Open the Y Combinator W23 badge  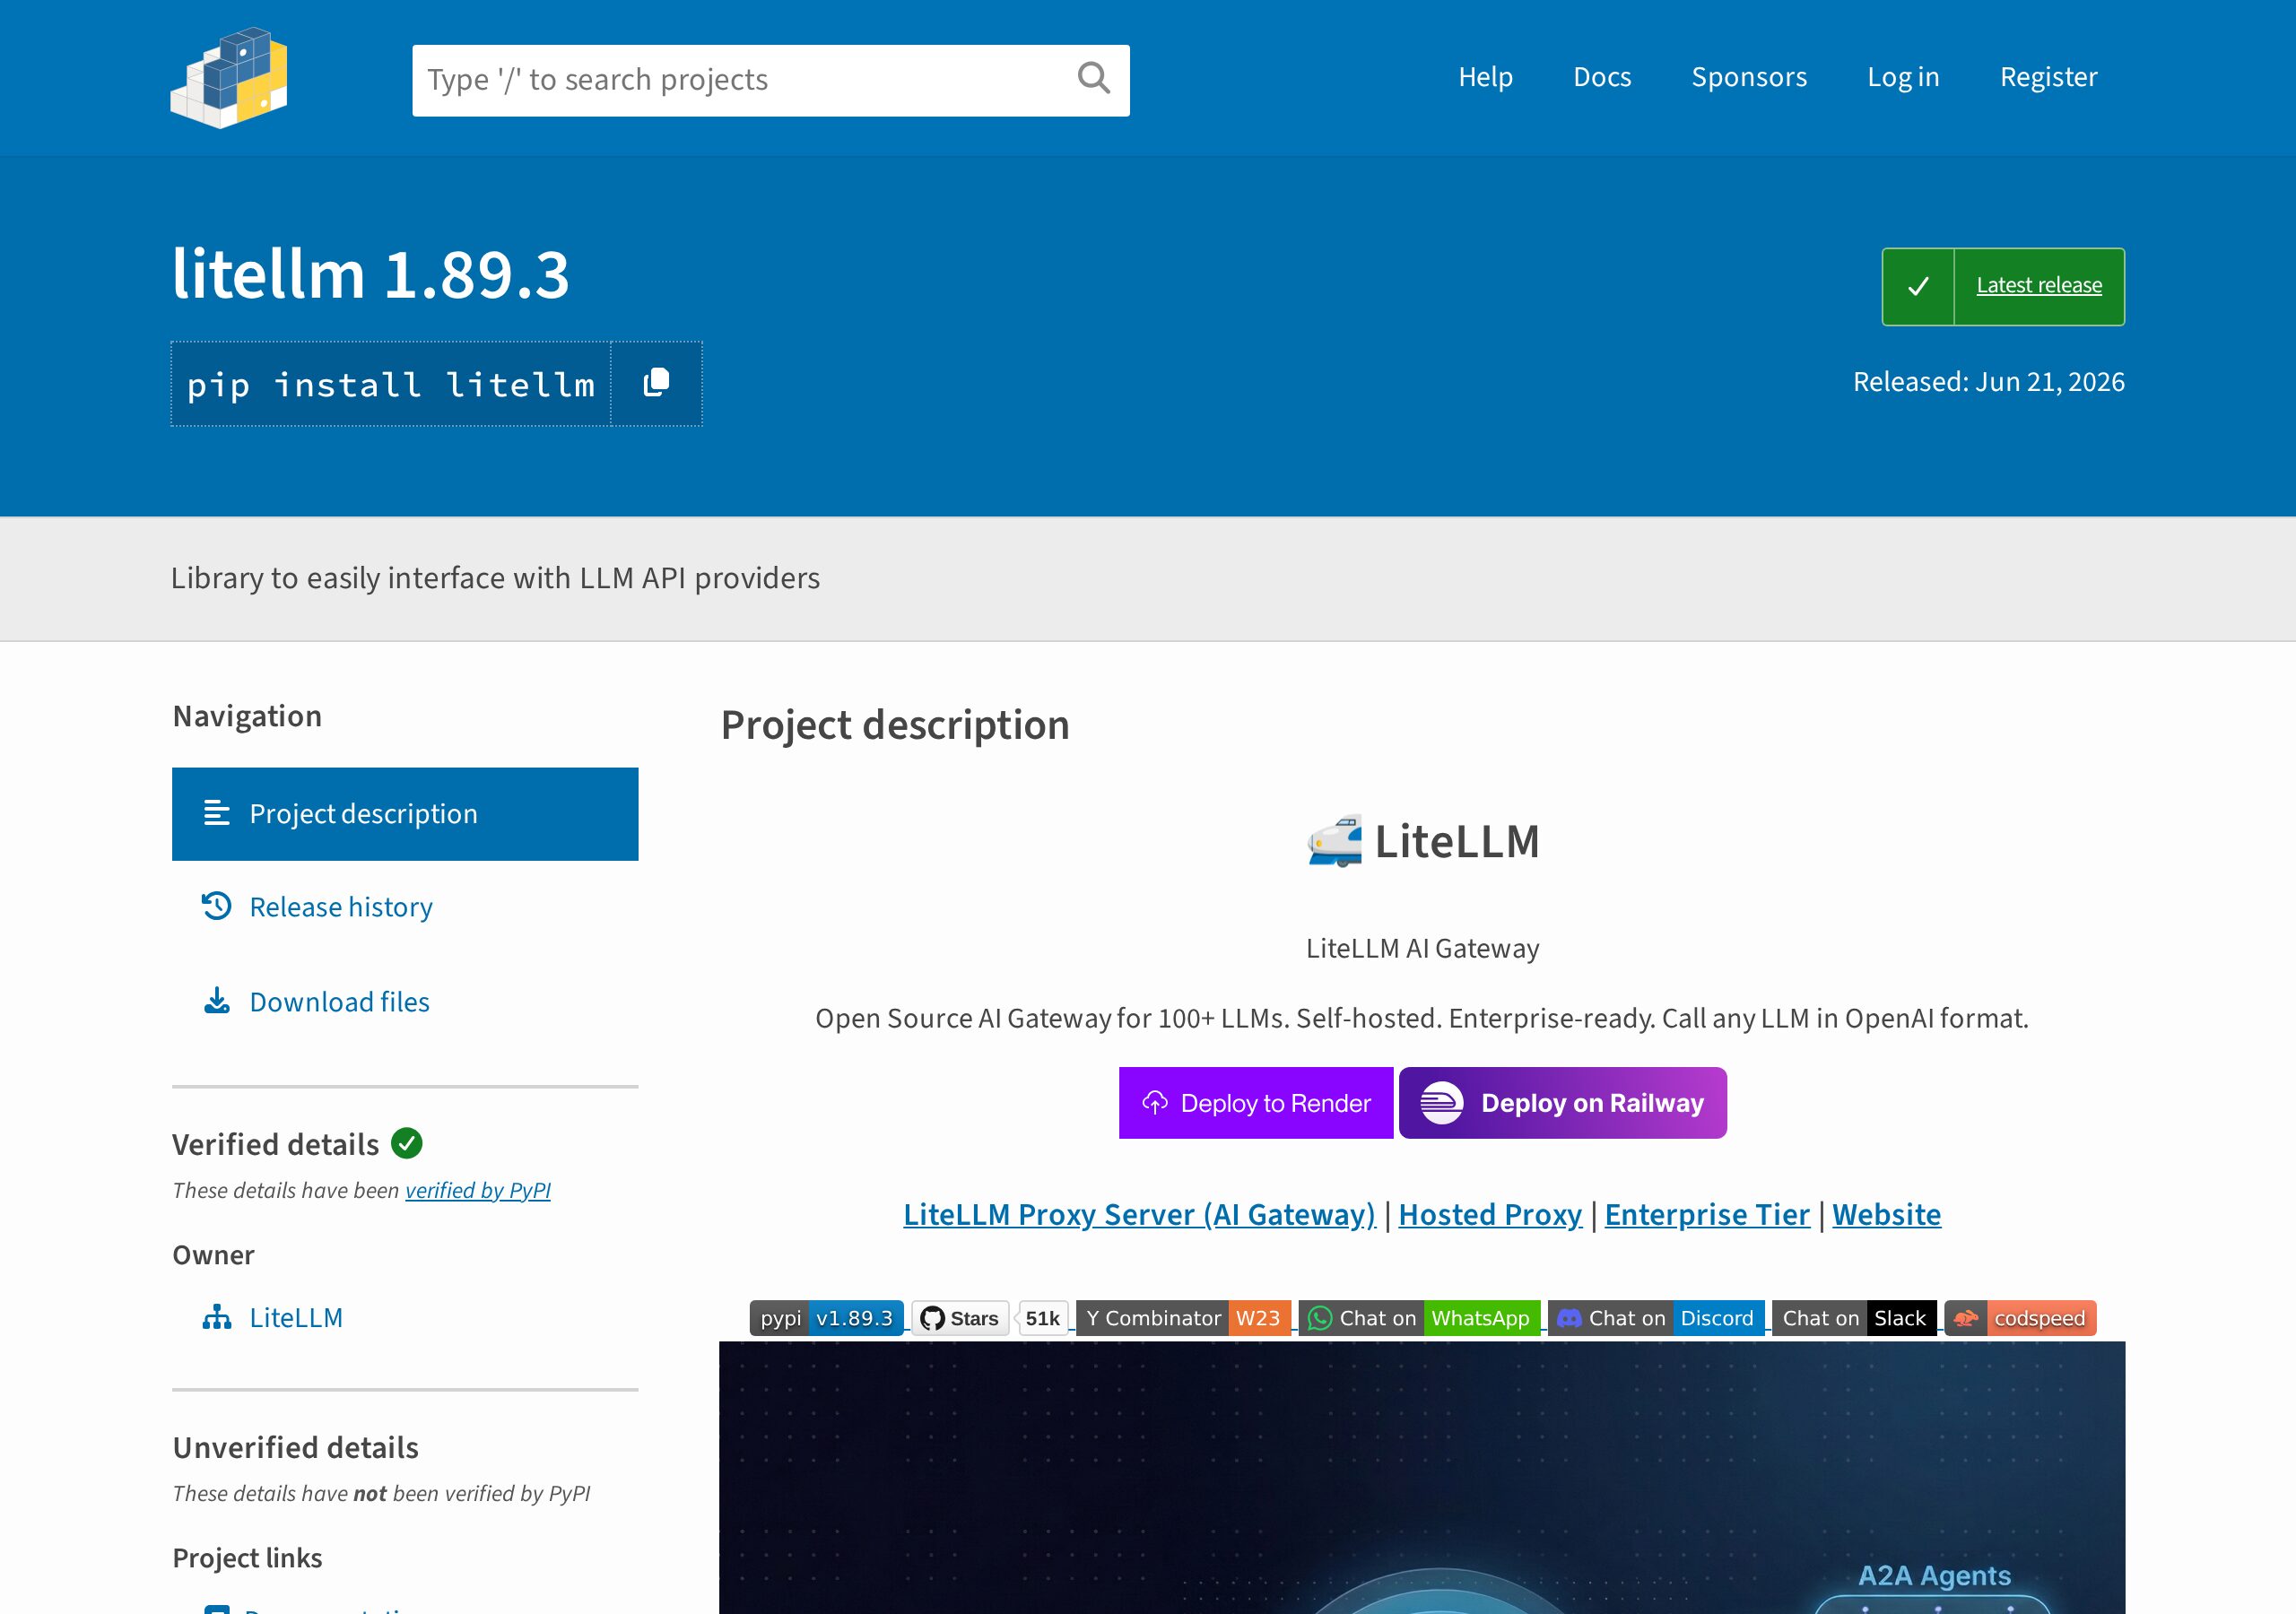point(1183,1318)
